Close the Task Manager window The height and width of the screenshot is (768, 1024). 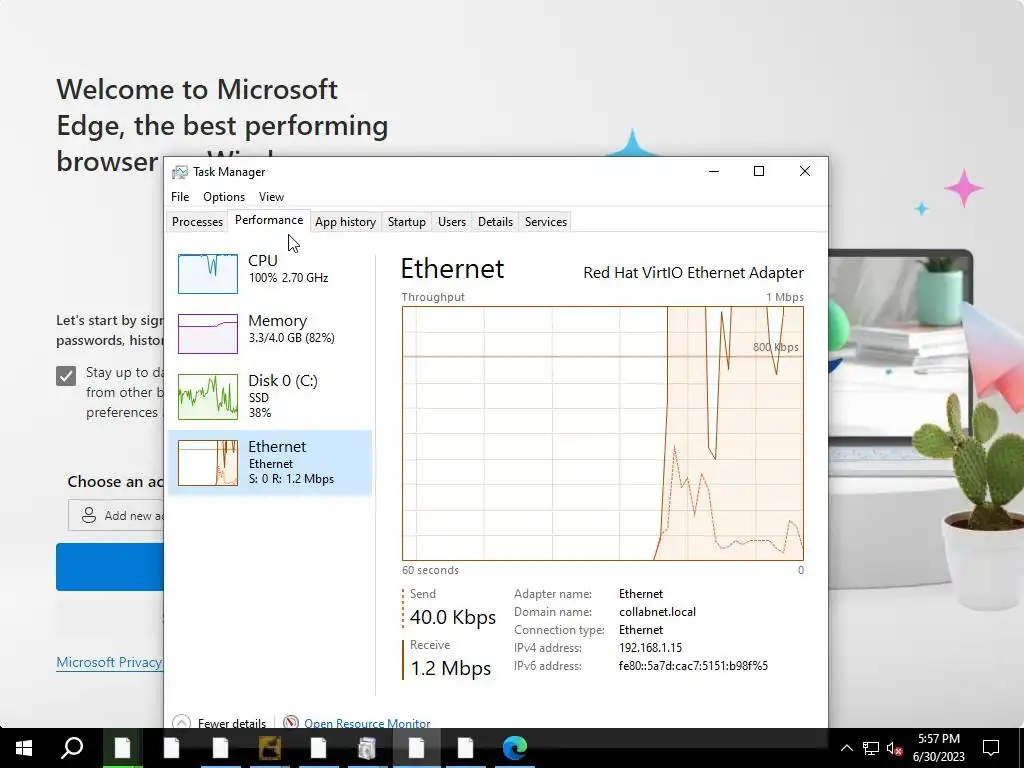(805, 171)
